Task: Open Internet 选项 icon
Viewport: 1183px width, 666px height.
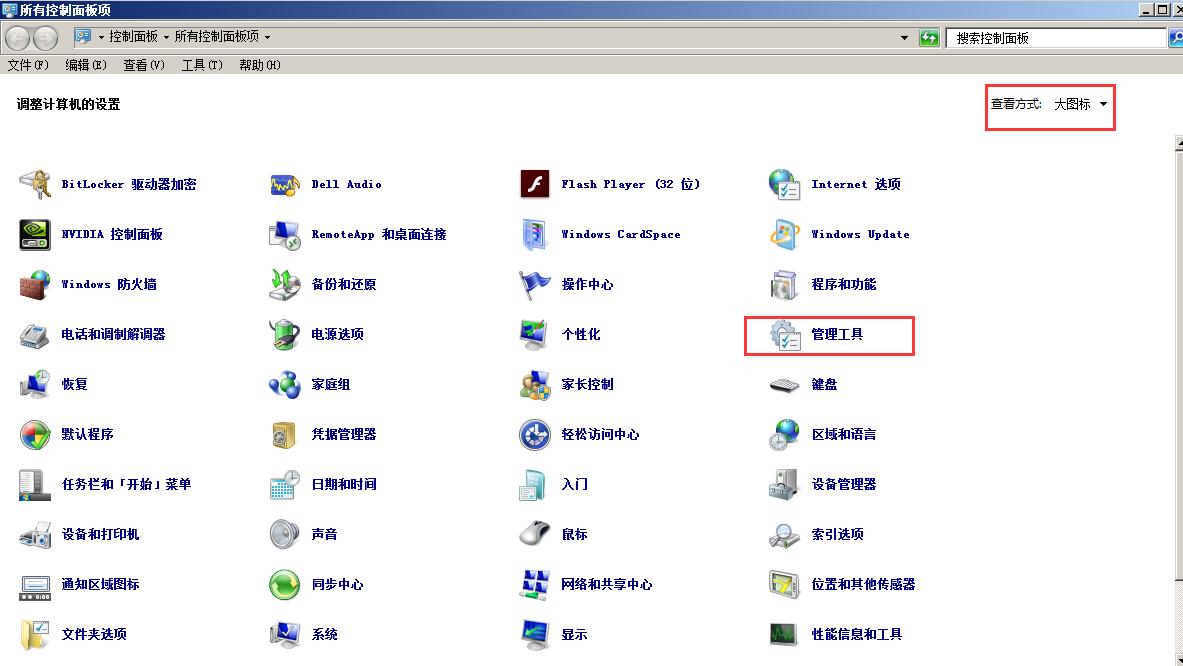Action: click(x=785, y=184)
